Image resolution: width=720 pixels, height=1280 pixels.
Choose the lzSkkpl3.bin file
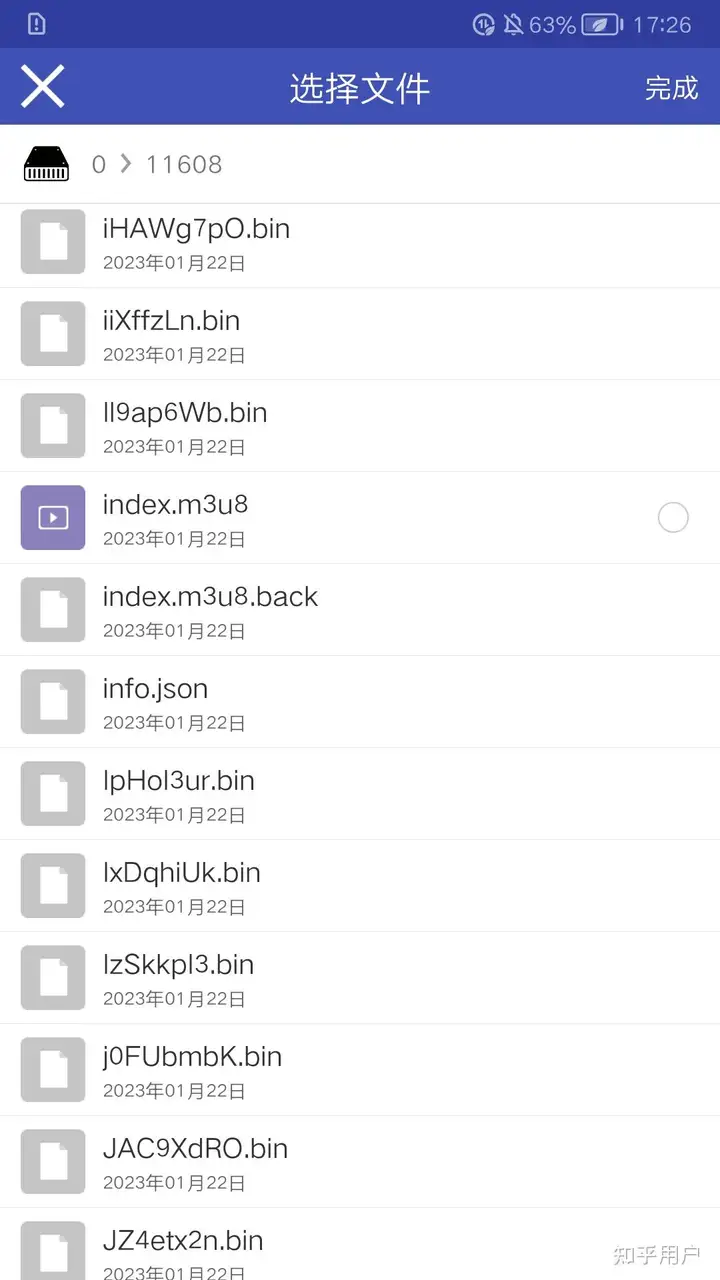(x=360, y=978)
